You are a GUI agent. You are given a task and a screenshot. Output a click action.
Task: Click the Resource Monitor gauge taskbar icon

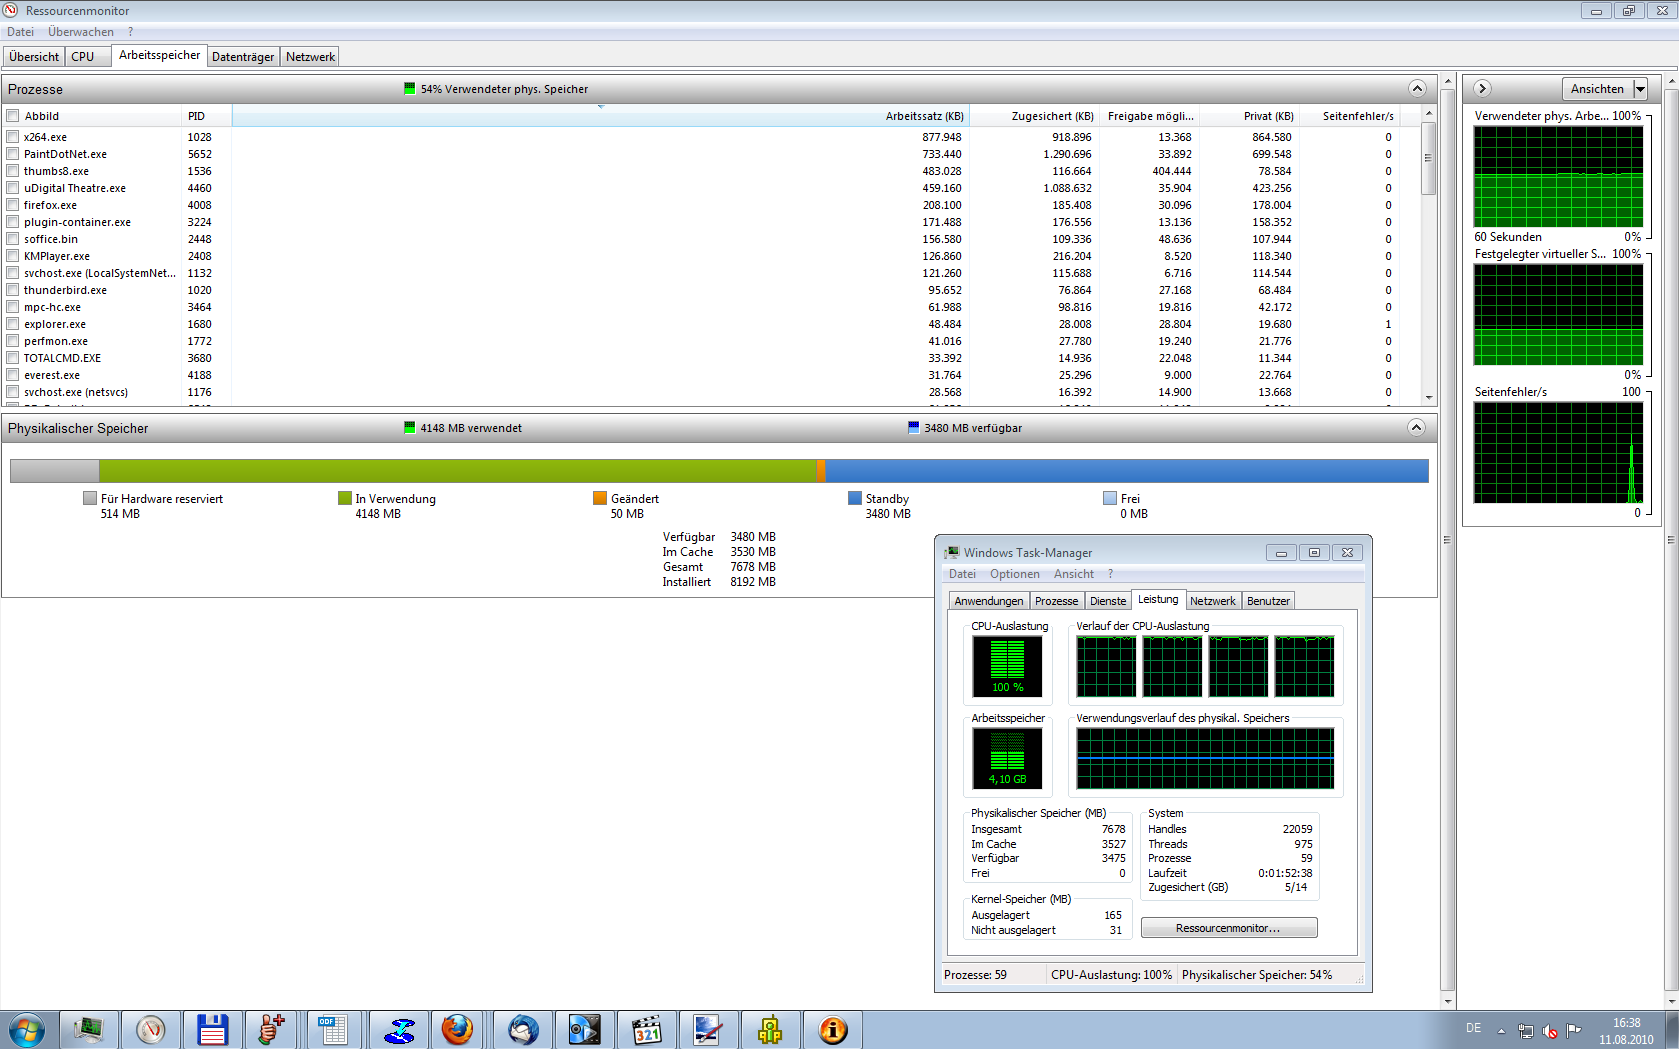[151, 1029]
